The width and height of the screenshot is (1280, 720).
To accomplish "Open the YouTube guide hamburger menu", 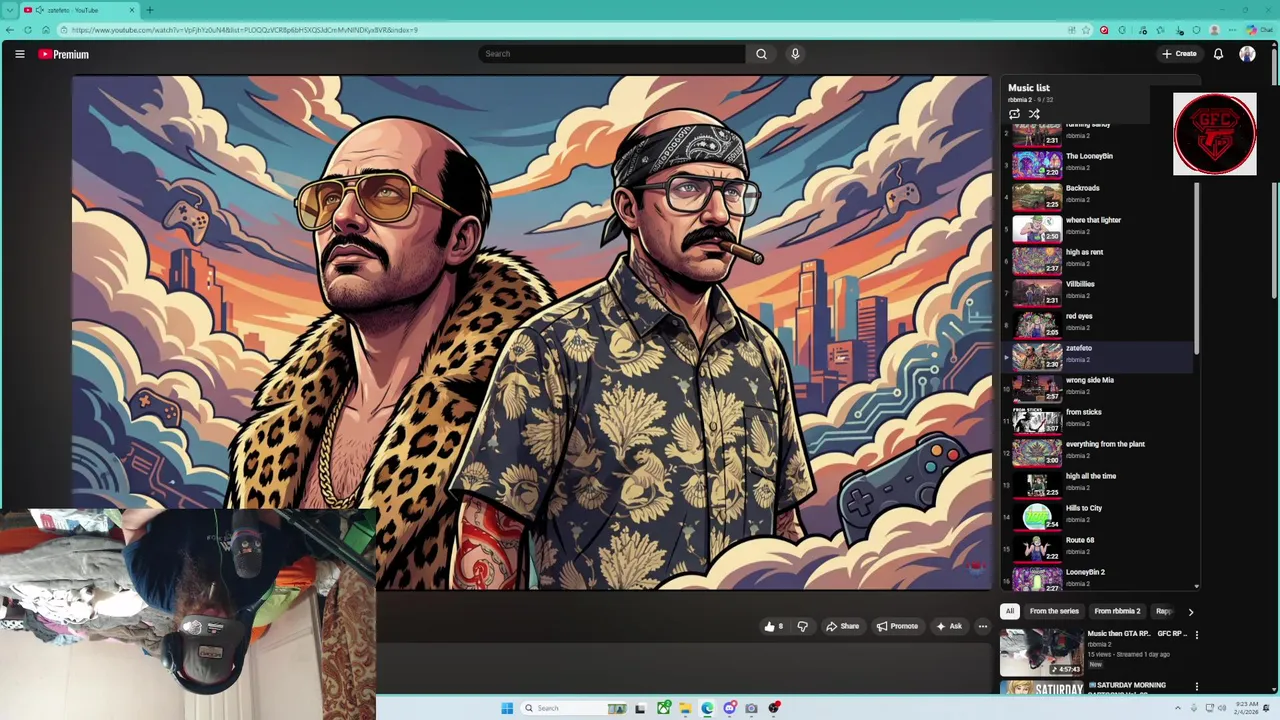I will tap(20, 54).
